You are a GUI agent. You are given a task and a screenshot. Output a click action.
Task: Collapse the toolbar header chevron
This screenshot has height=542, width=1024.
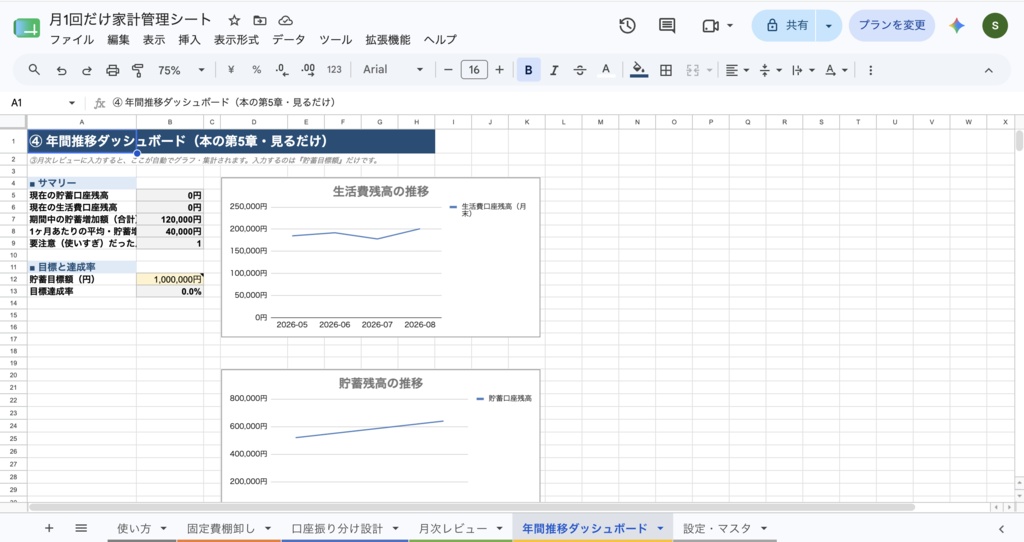tap(989, 71)
